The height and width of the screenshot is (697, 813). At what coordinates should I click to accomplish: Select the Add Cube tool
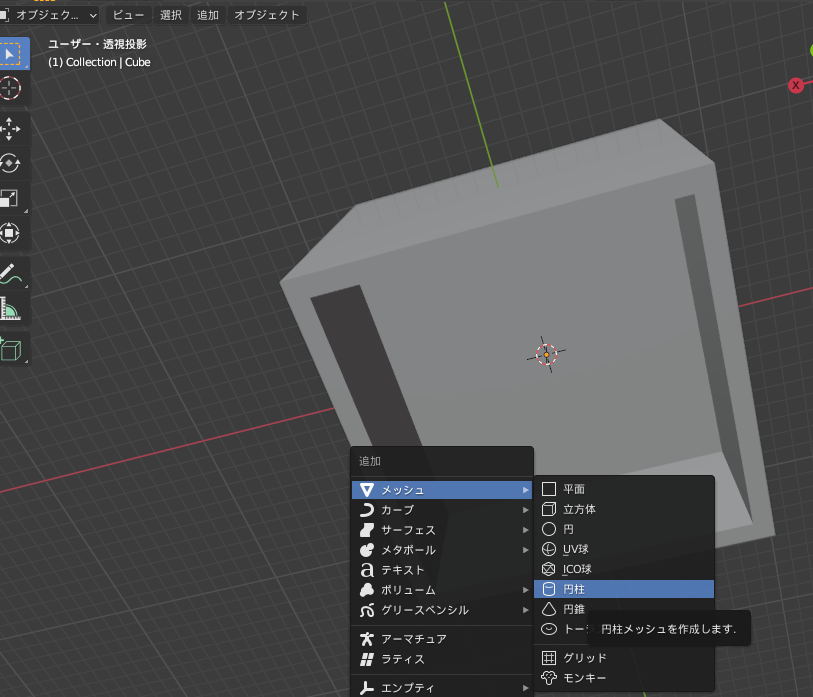pyautogui.click(x=11, y=349)
